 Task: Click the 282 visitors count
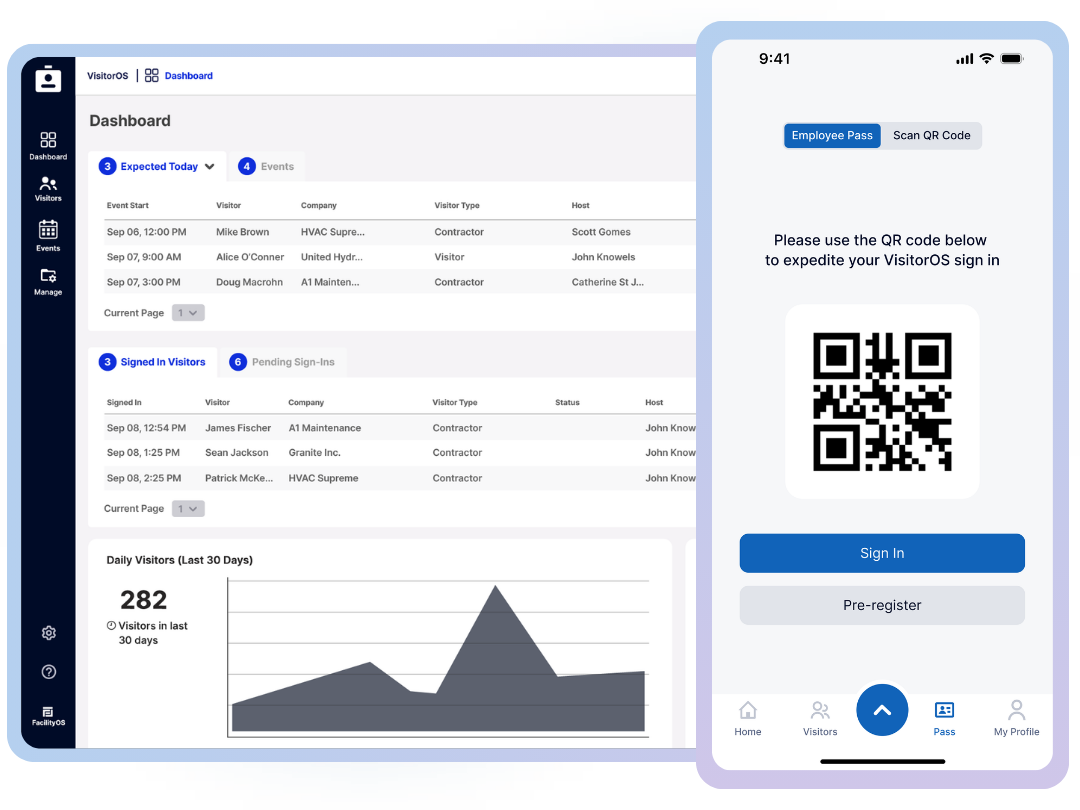point(143,600)
